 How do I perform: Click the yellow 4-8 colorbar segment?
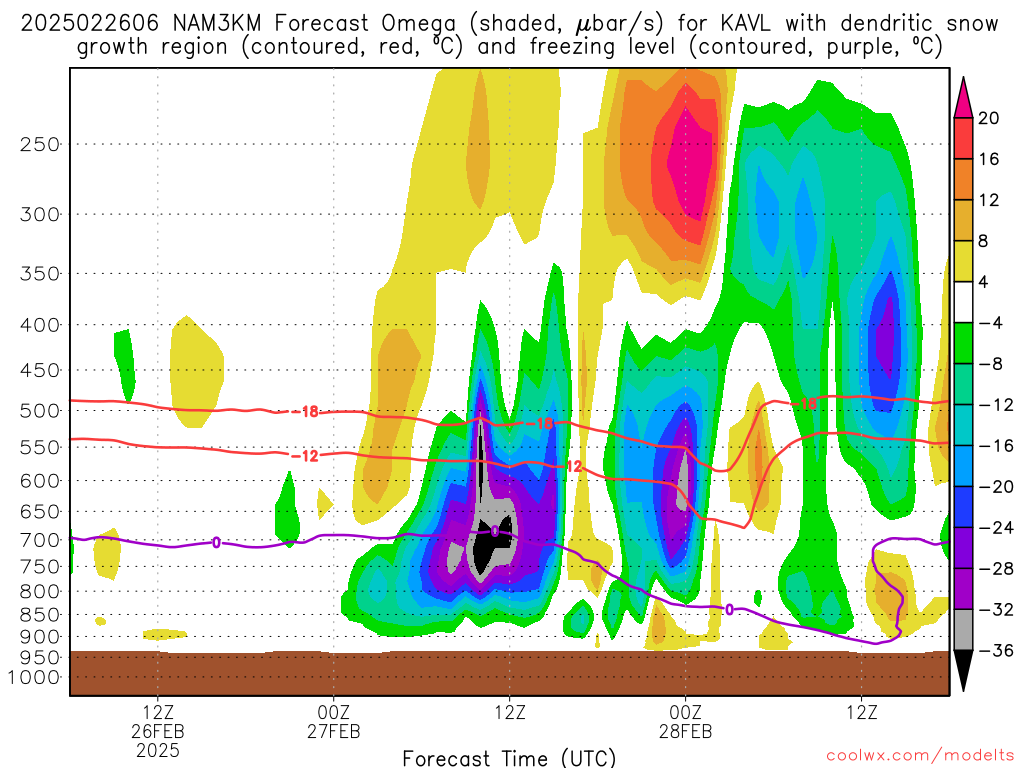963,261
